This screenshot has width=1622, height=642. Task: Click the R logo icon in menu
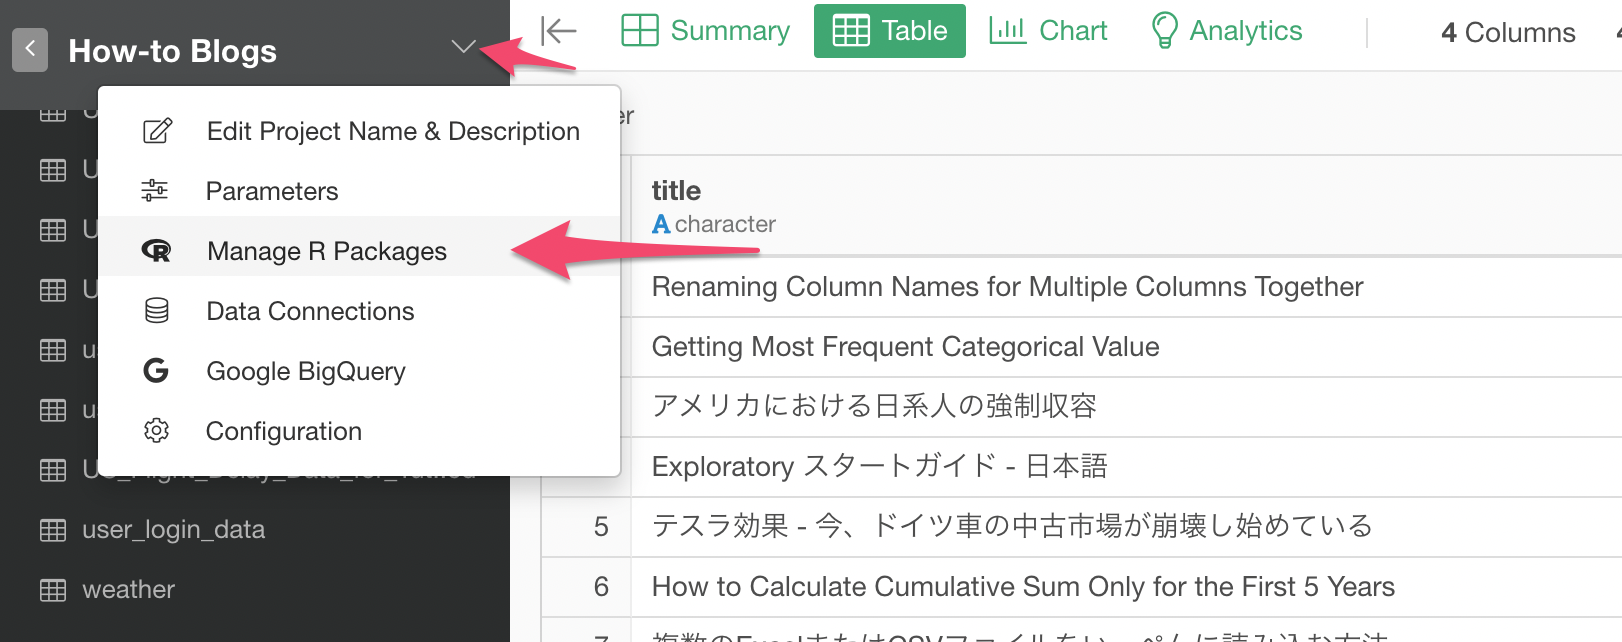click(156, 251)
